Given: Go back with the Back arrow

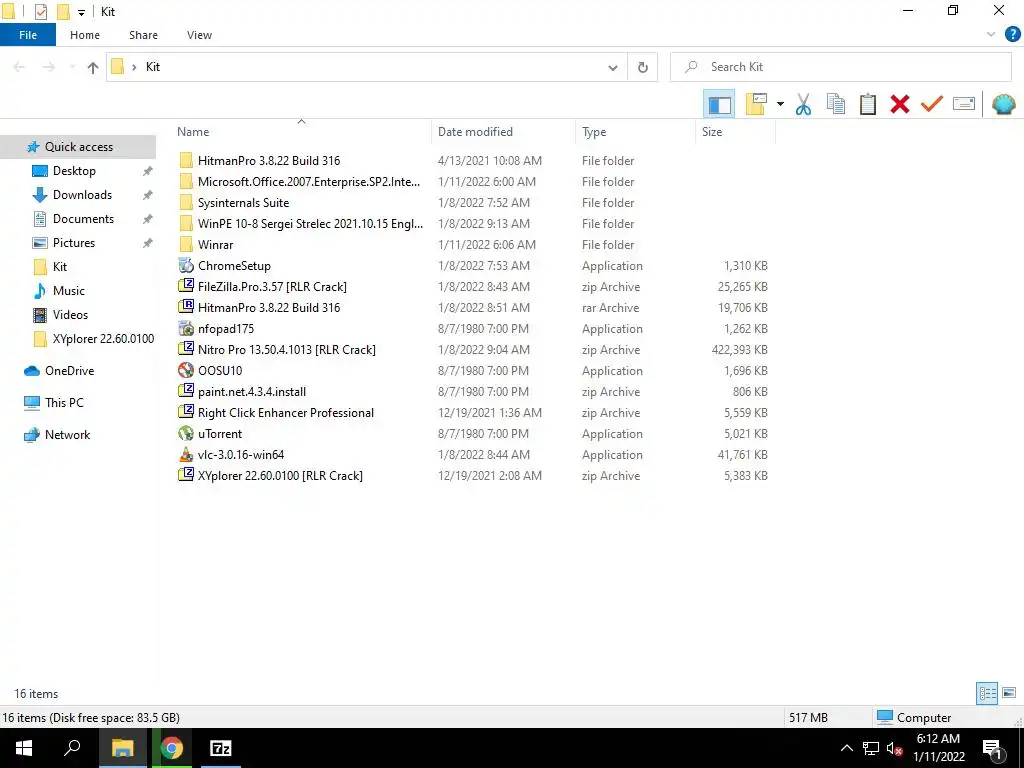Looking at the screenshot, I should coord(20,67).
